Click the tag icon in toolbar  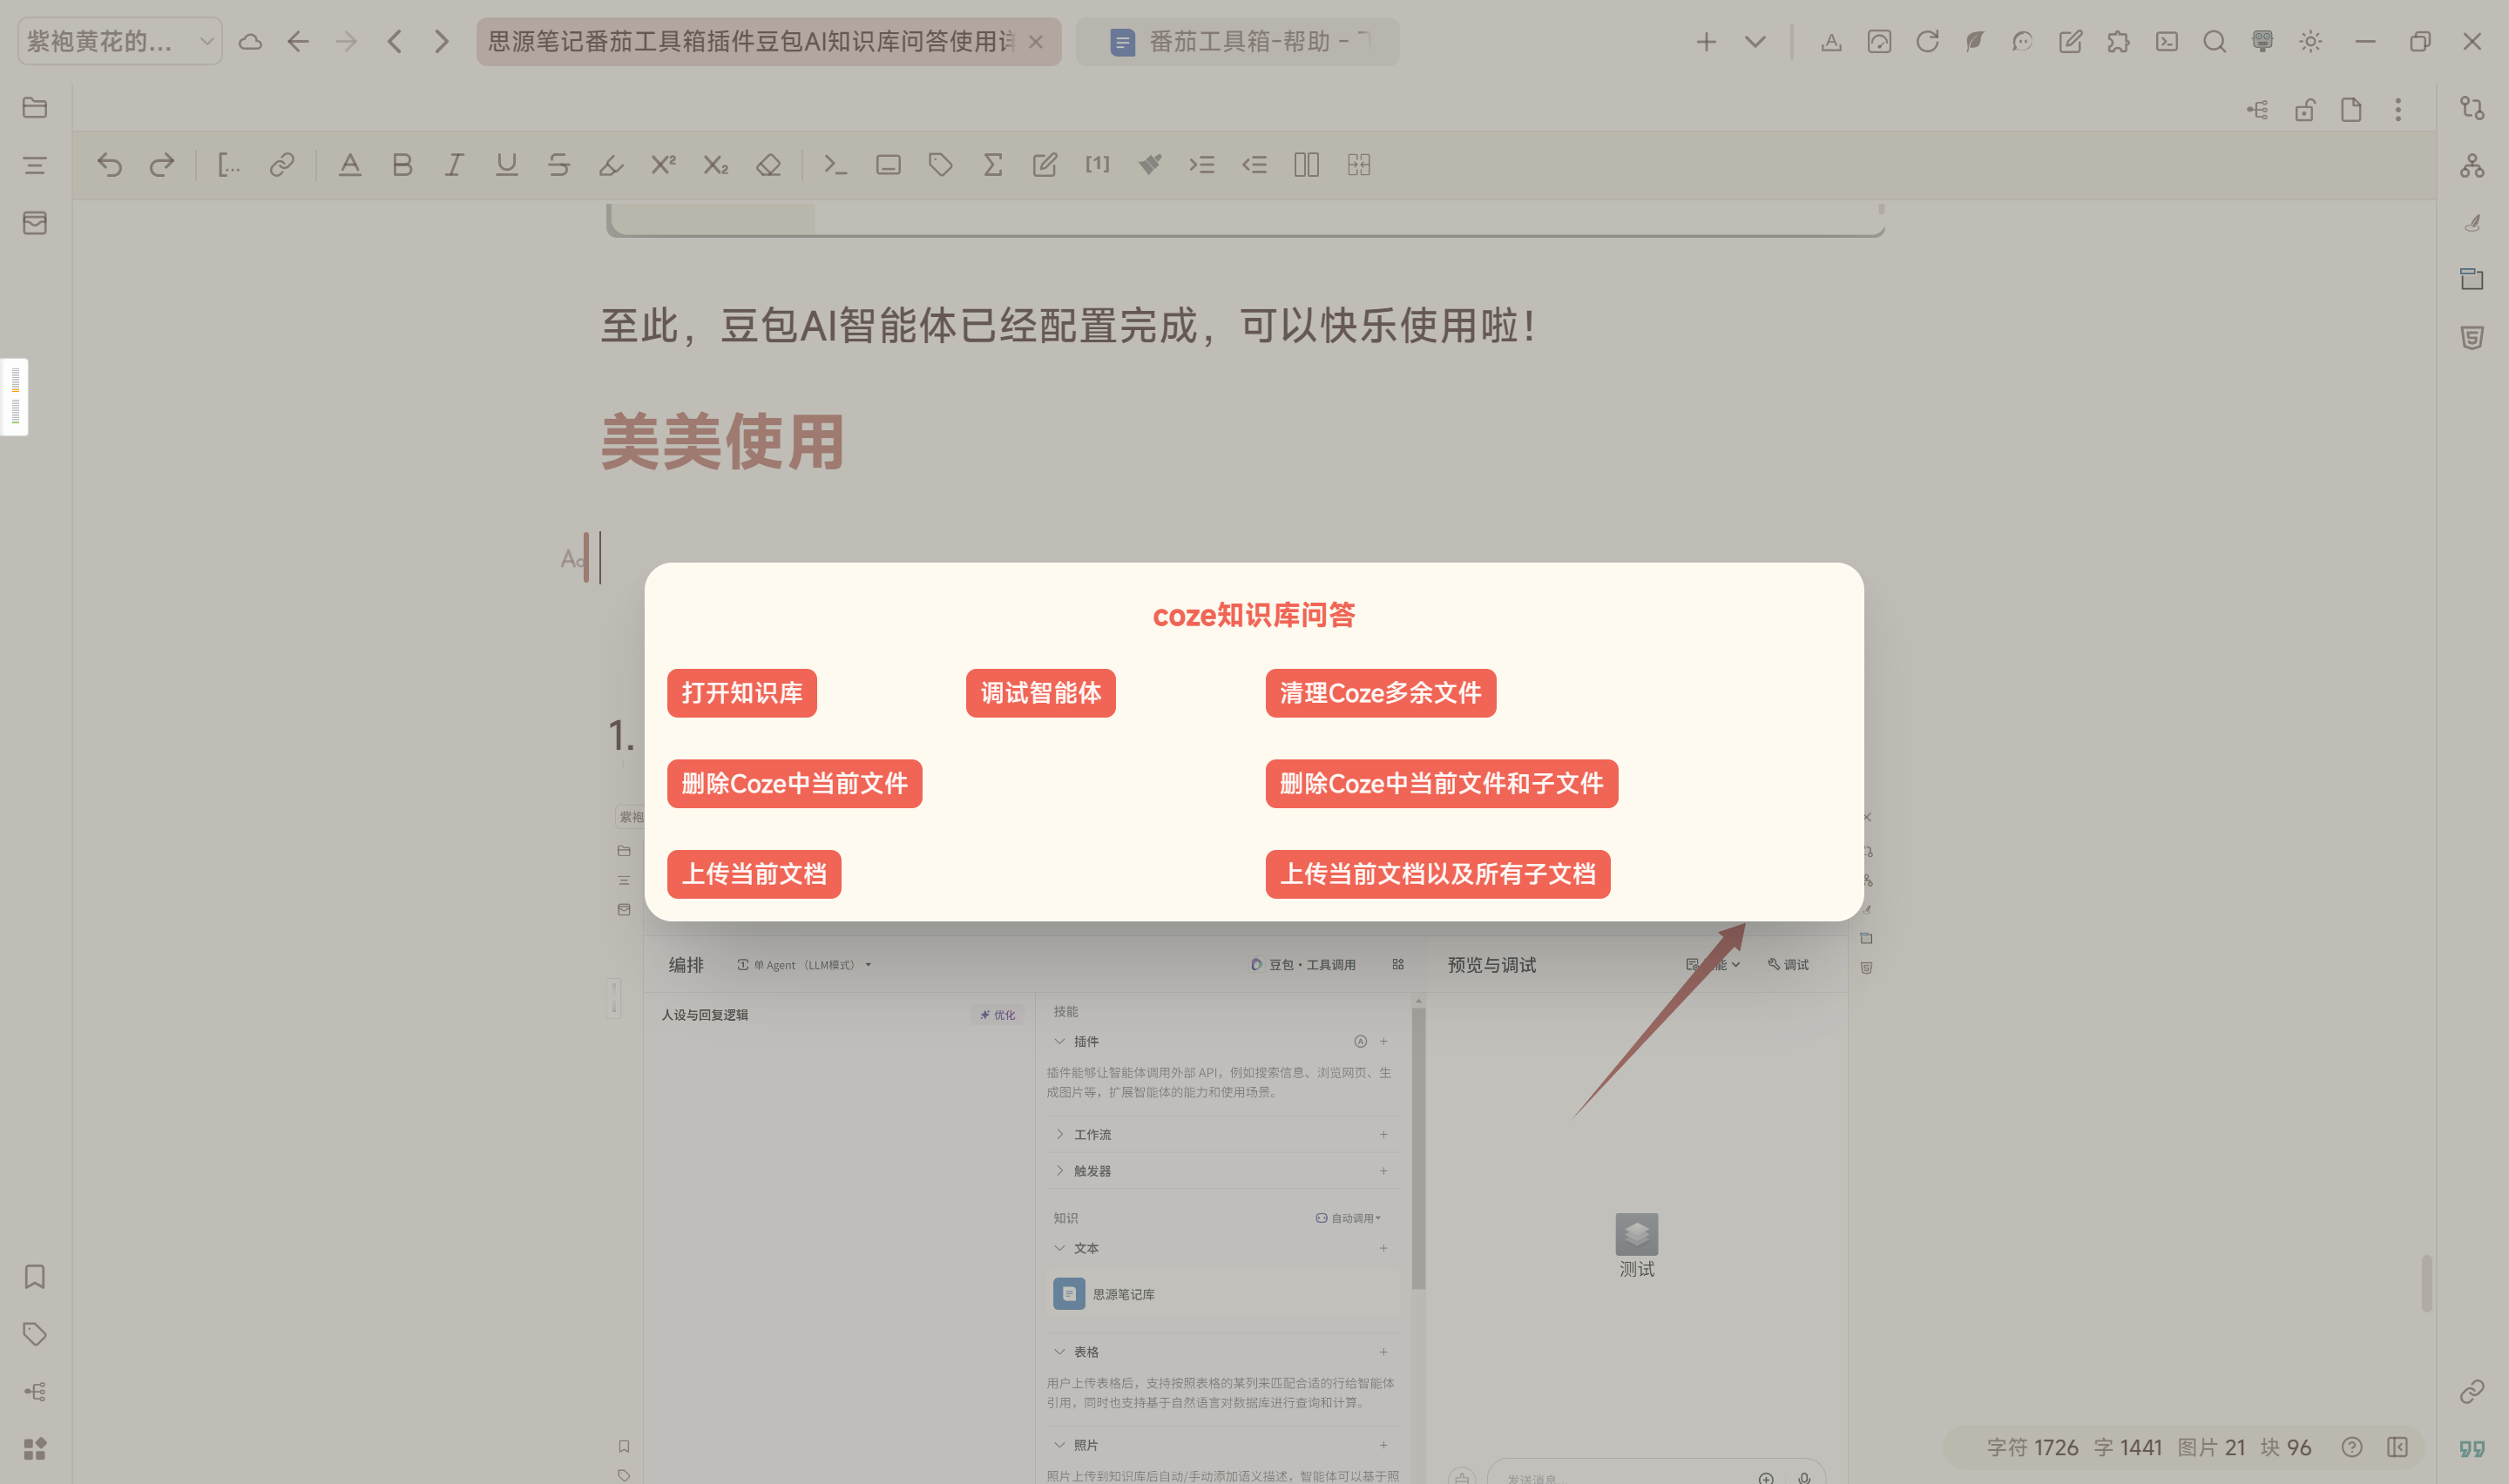click(940, 165)
